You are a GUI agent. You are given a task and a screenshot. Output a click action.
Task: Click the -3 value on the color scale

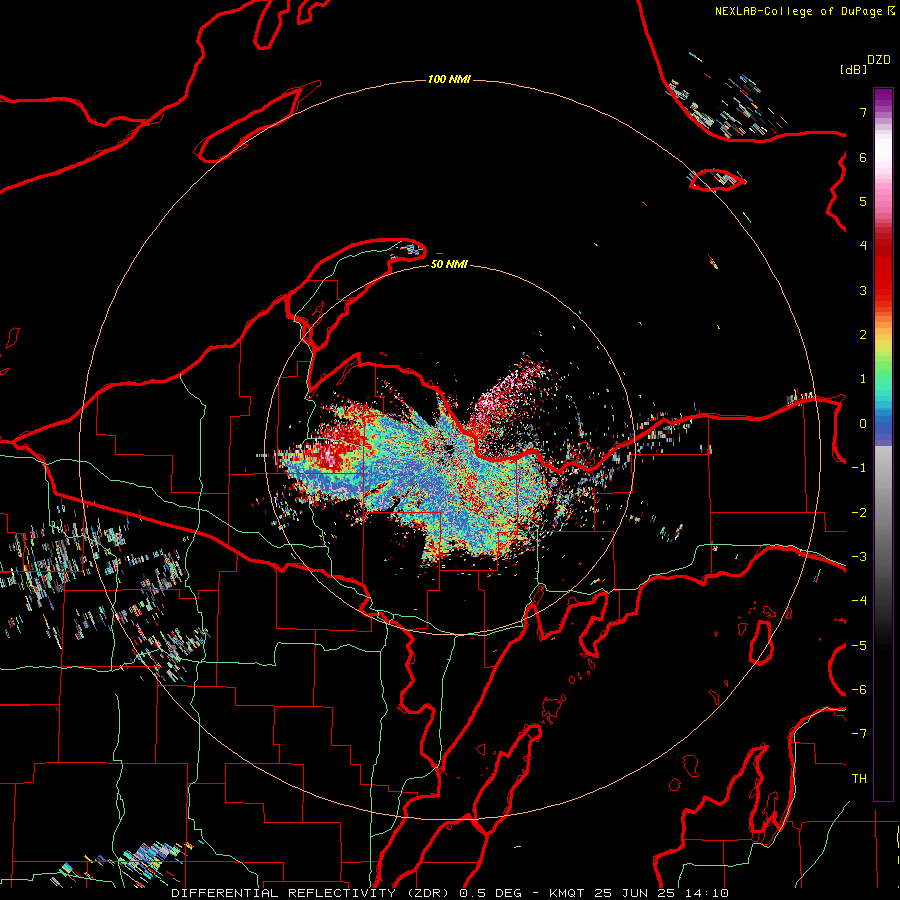pyautogui.click(x=859, y=557)
